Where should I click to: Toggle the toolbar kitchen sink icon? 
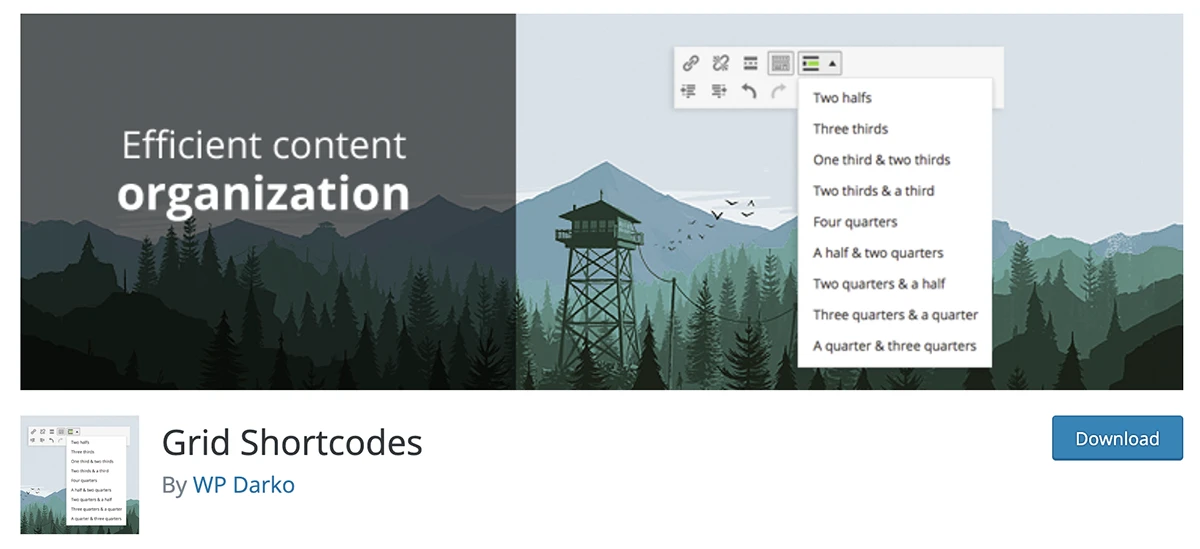tap(781, 63)
